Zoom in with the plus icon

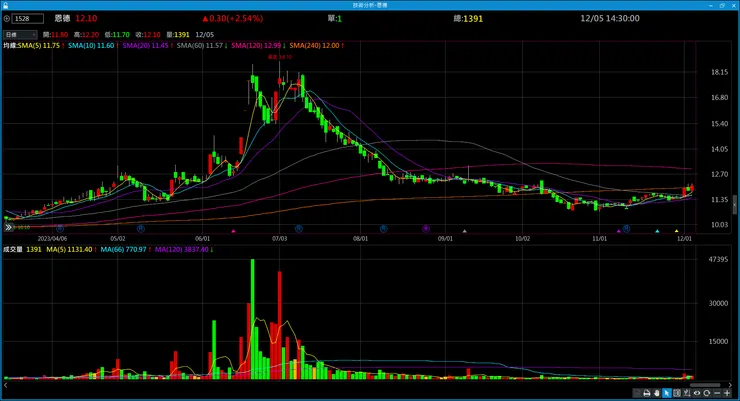(x=727, y=393)
